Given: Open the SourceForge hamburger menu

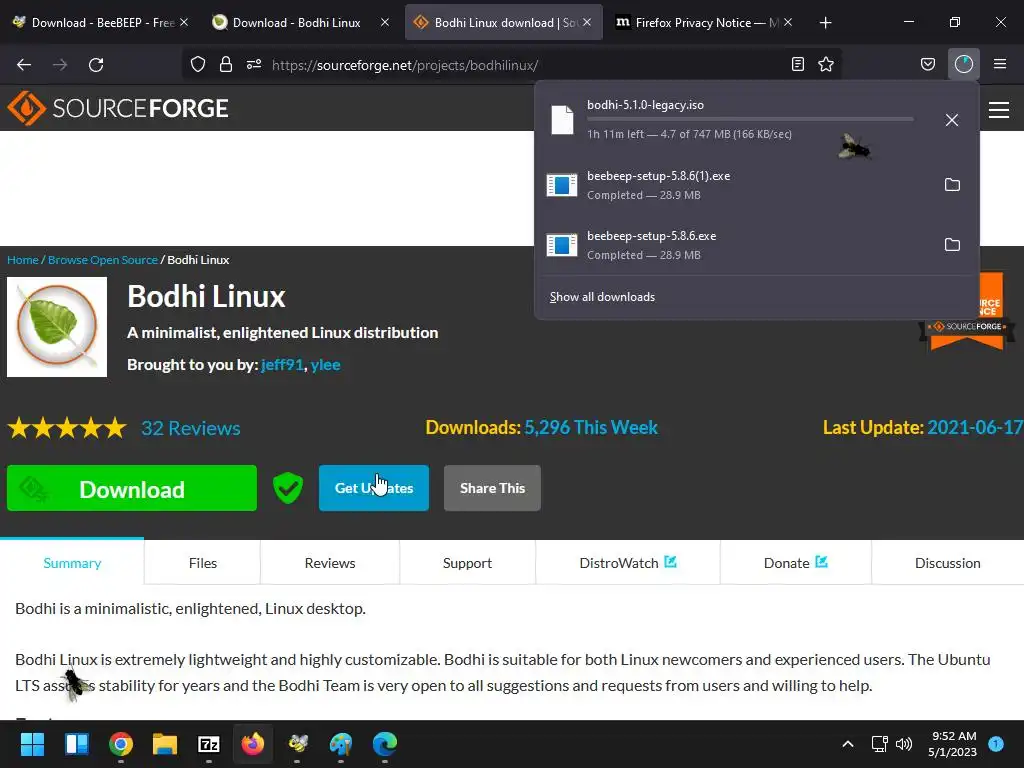Looking at the screenshot, I should coord(999,110).
